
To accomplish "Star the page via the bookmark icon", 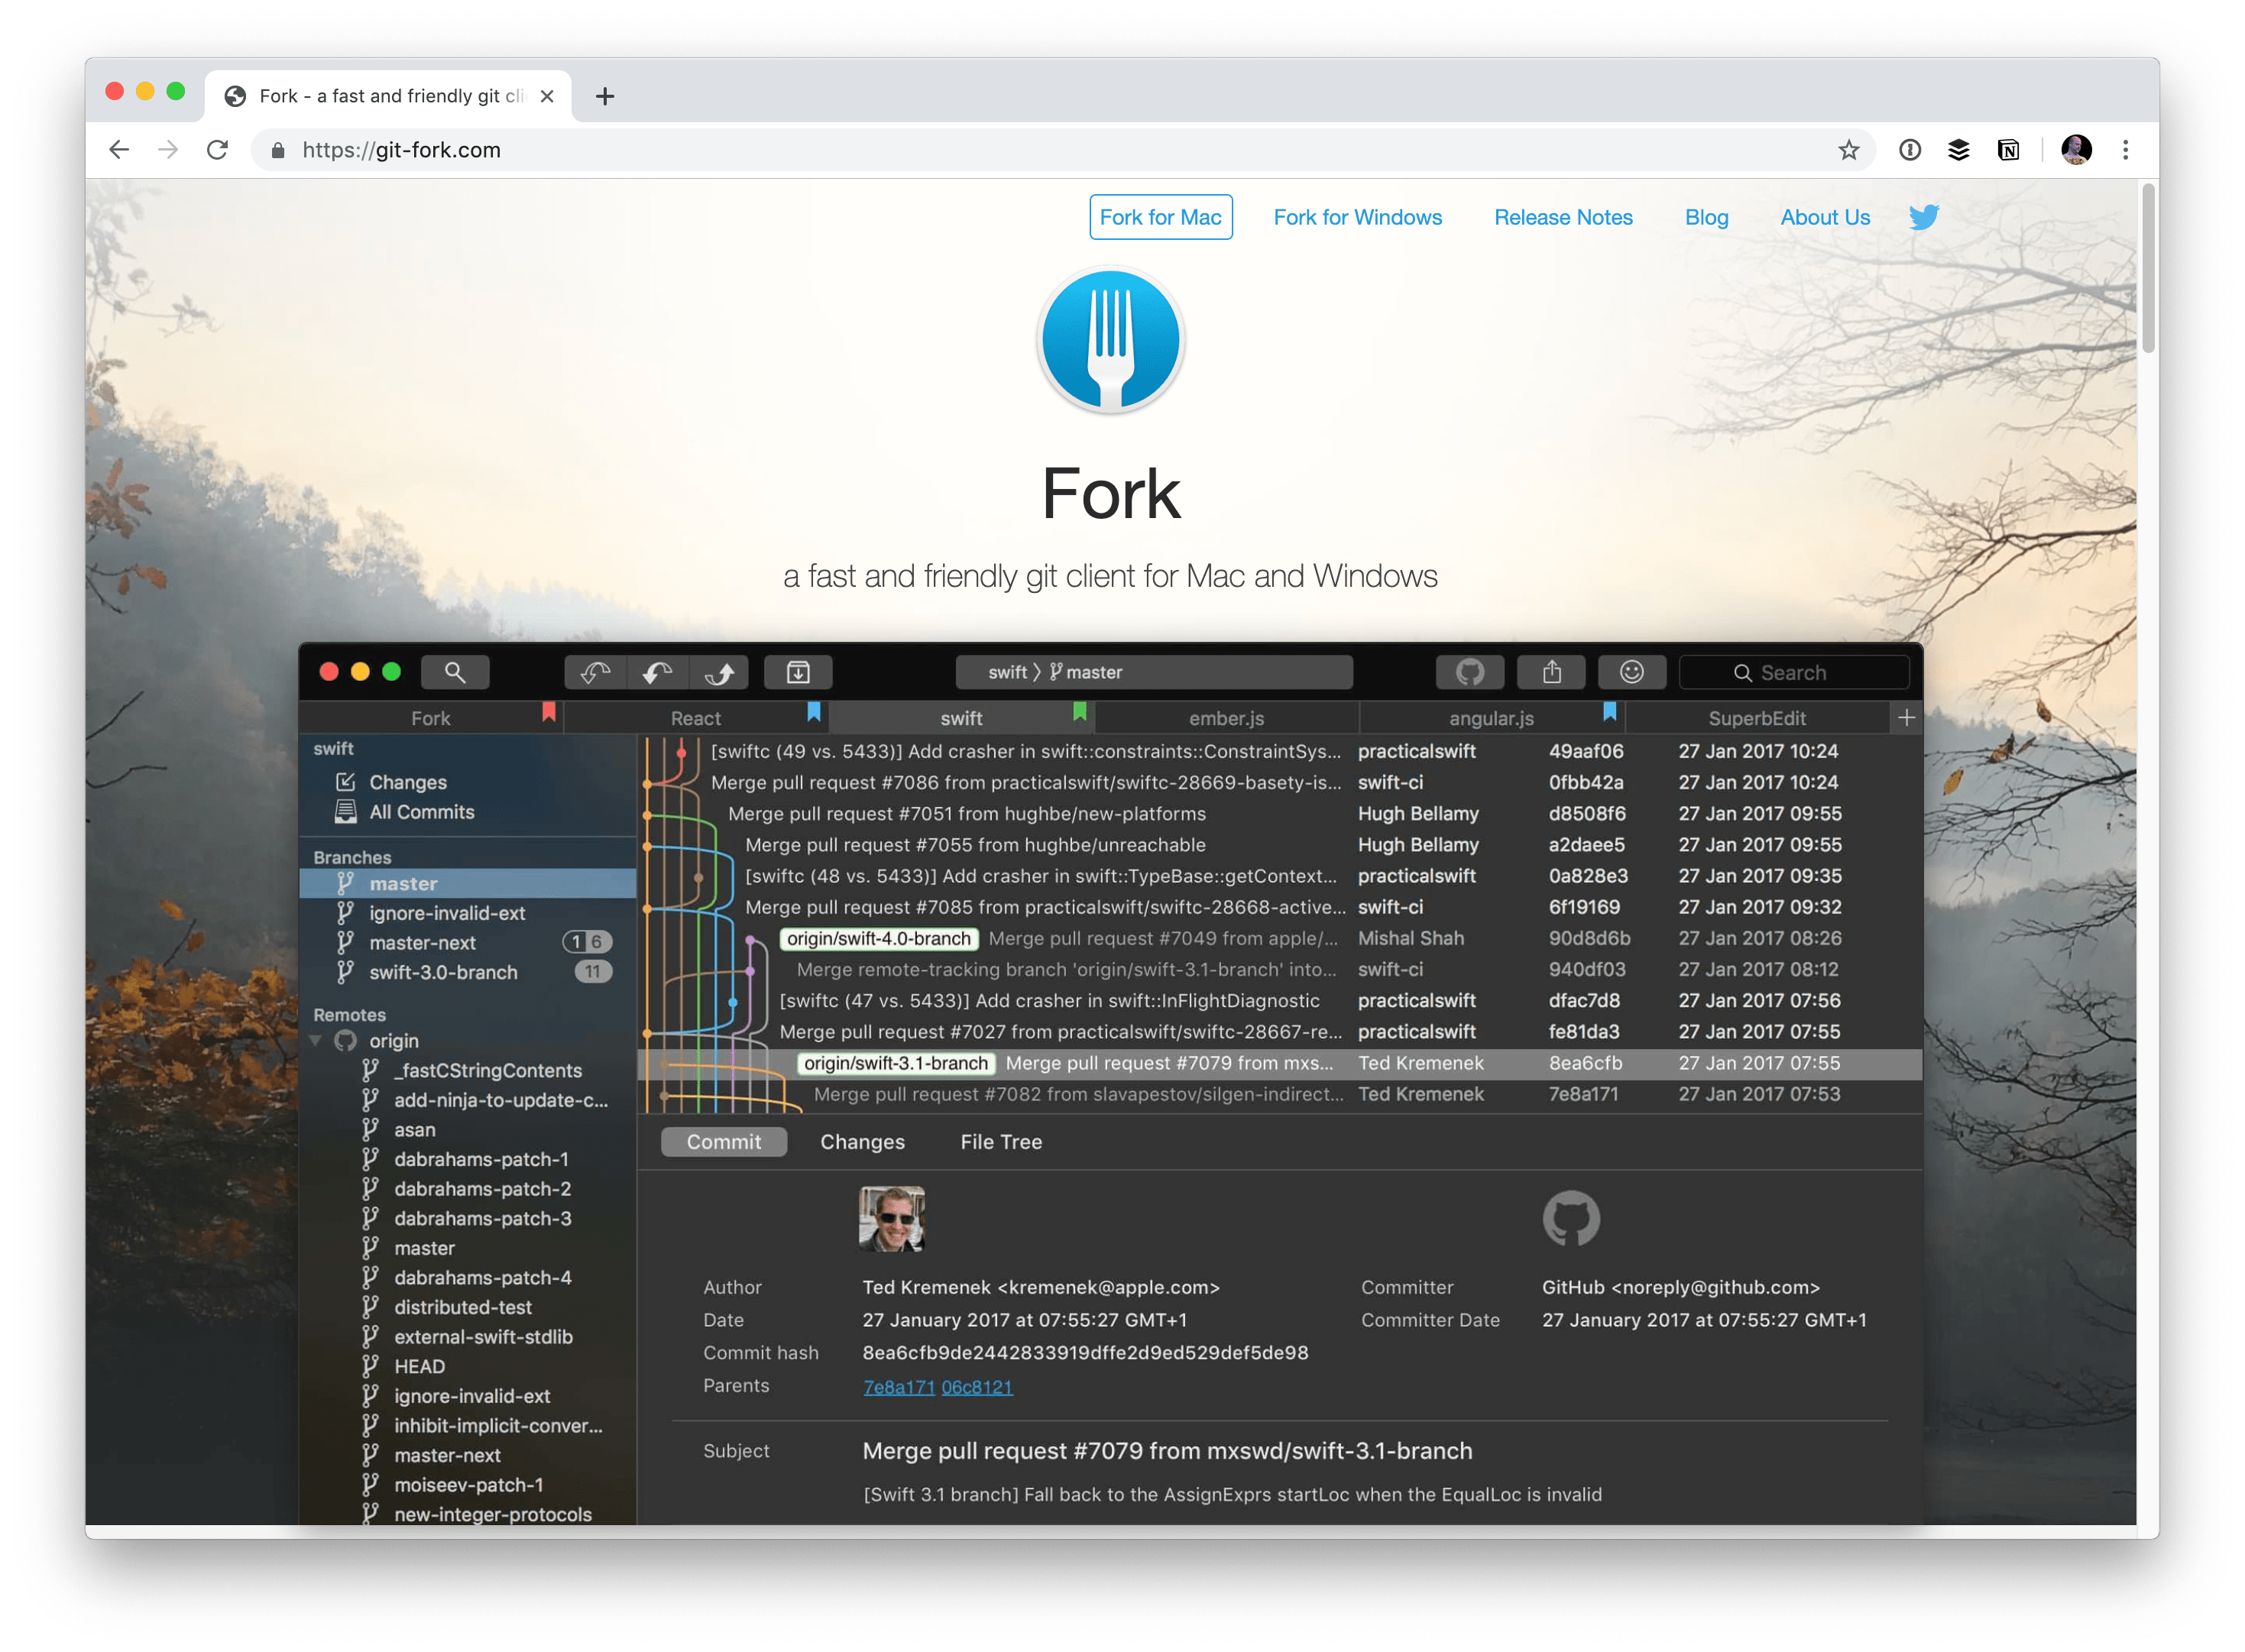I will [1849, 150].
